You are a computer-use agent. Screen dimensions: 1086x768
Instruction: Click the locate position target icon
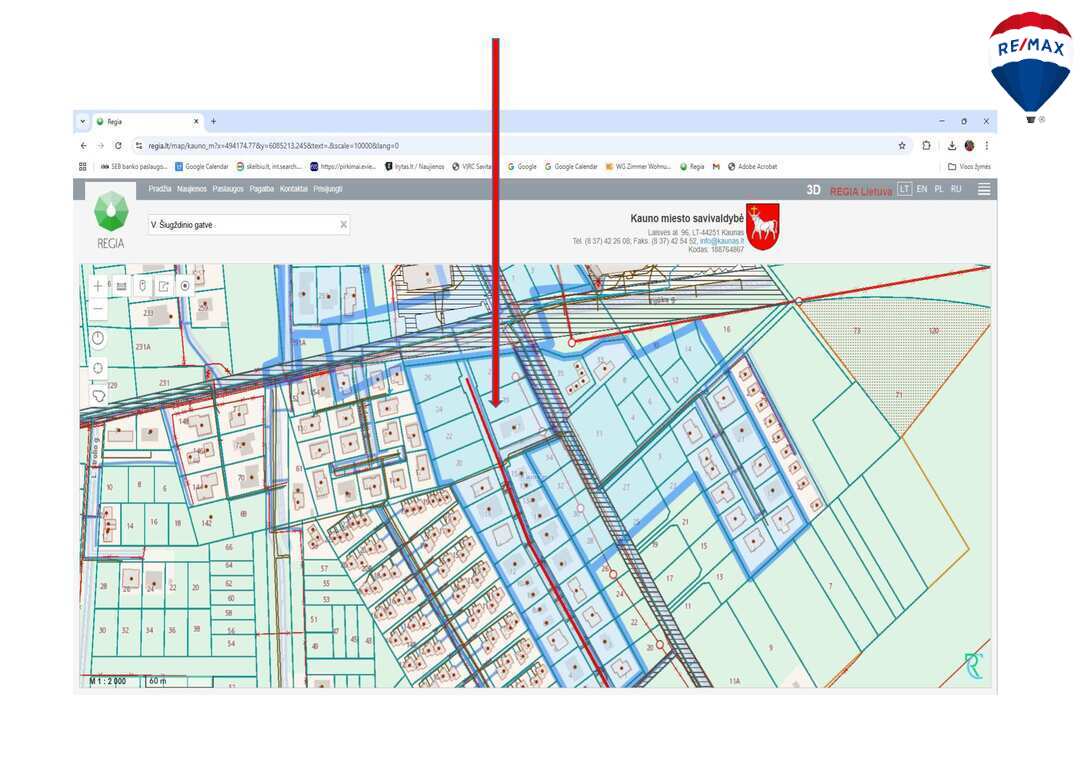click(185, 286)
